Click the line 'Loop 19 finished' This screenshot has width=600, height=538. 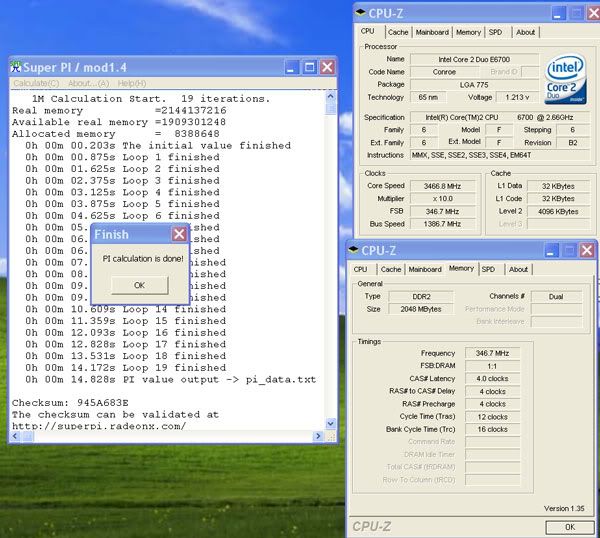174,368
